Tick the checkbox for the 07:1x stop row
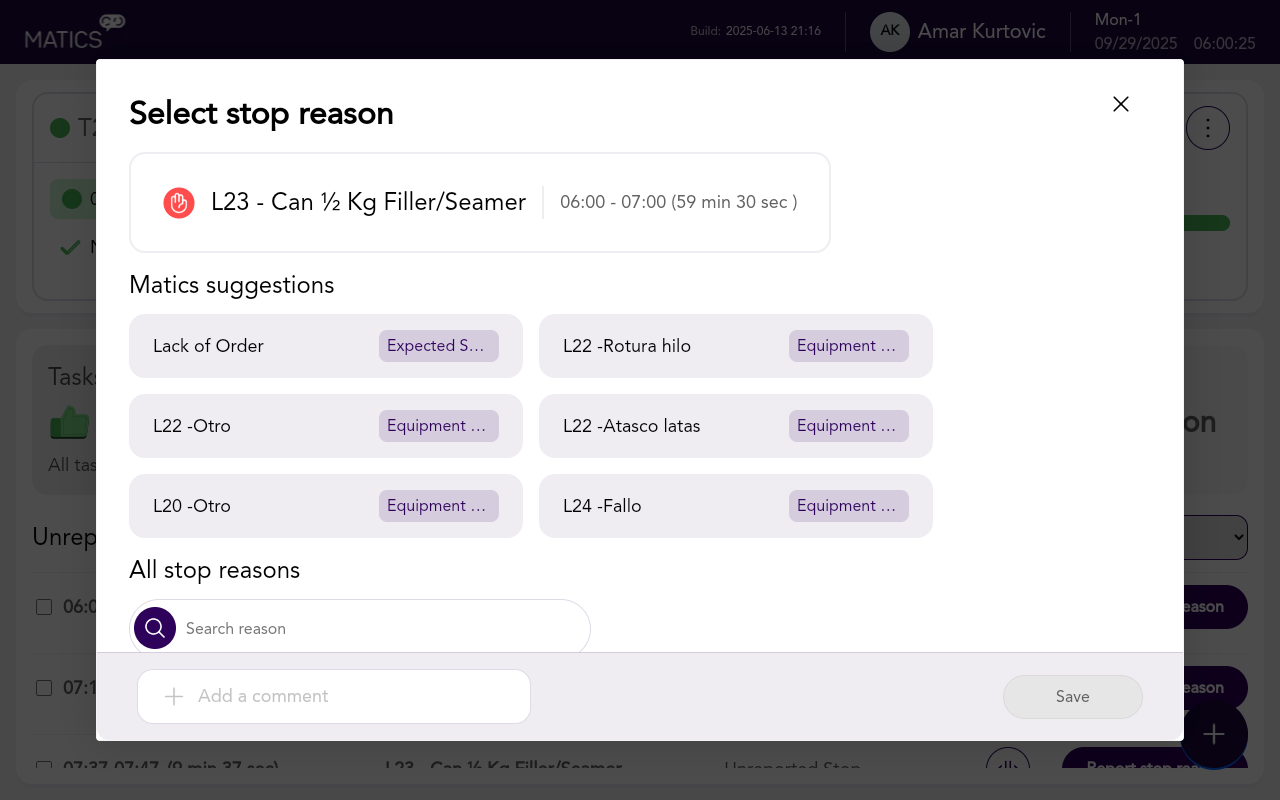 44,688
